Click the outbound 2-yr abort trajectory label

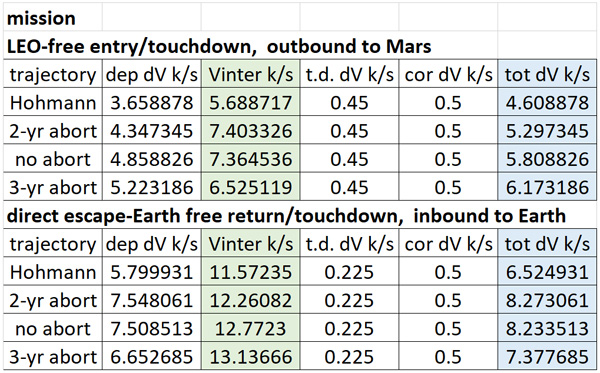(x=53, y=130)
